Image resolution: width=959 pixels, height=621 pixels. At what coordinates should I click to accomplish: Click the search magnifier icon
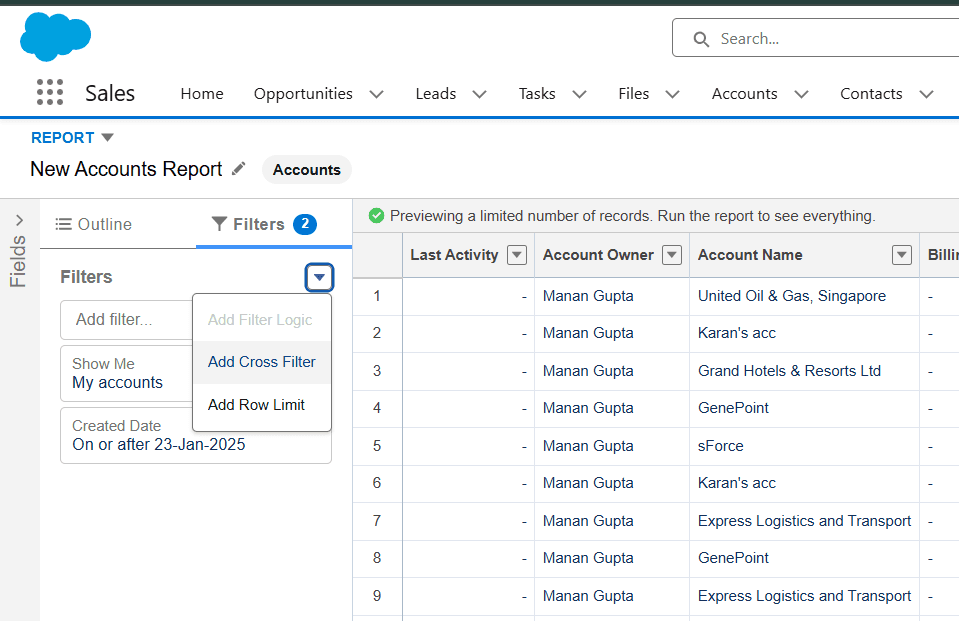(x=701, y=39)
